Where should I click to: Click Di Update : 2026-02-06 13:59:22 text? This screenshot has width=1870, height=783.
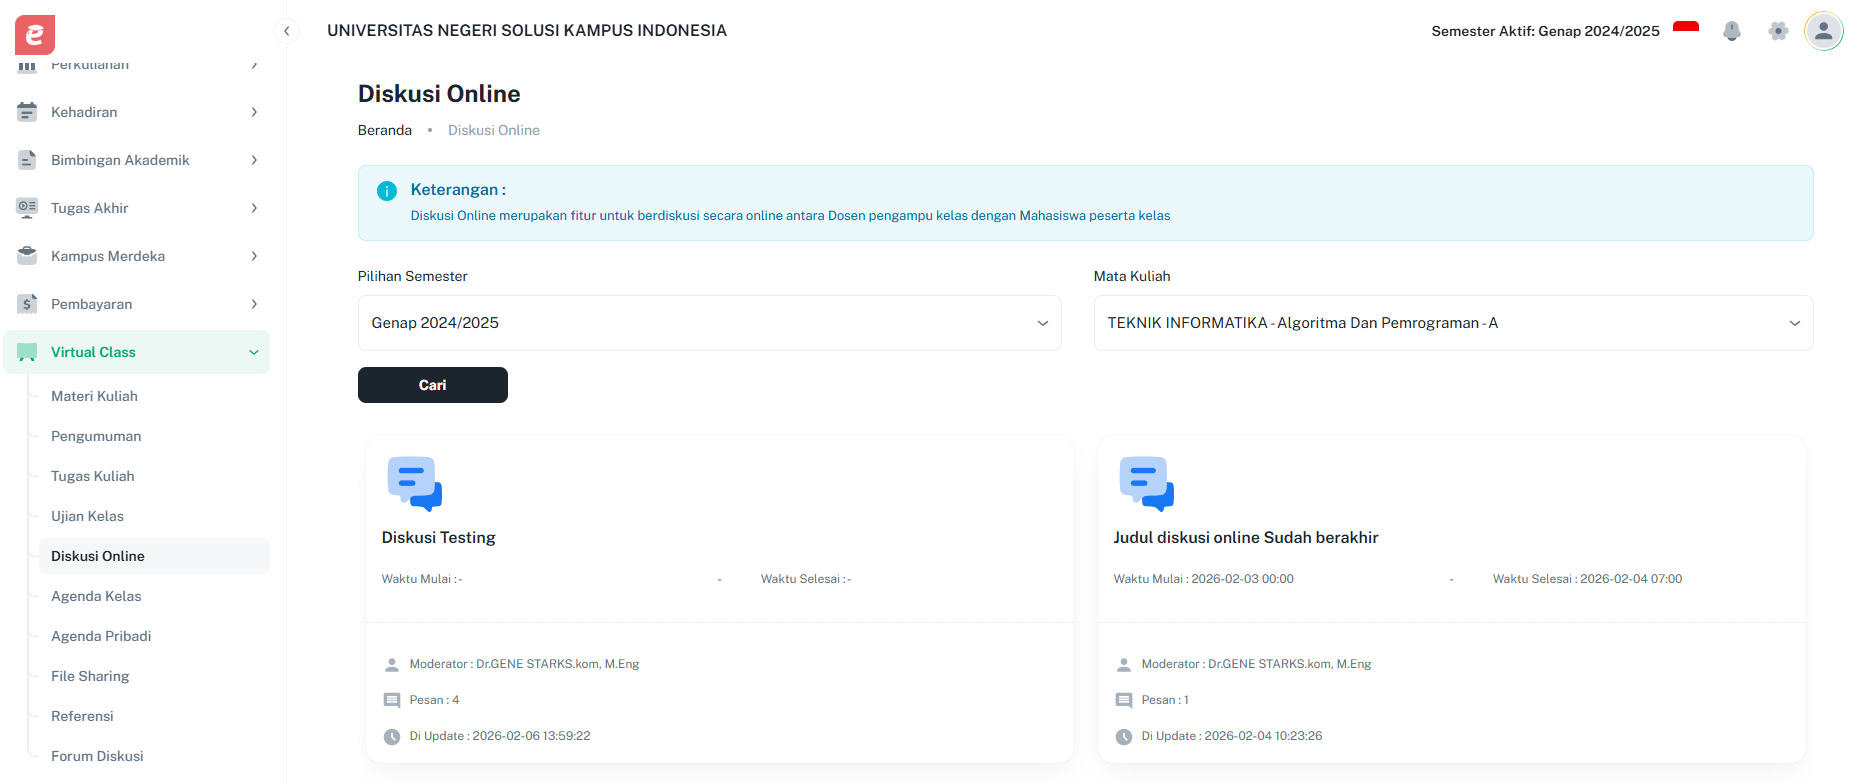[x=500, y=736]
